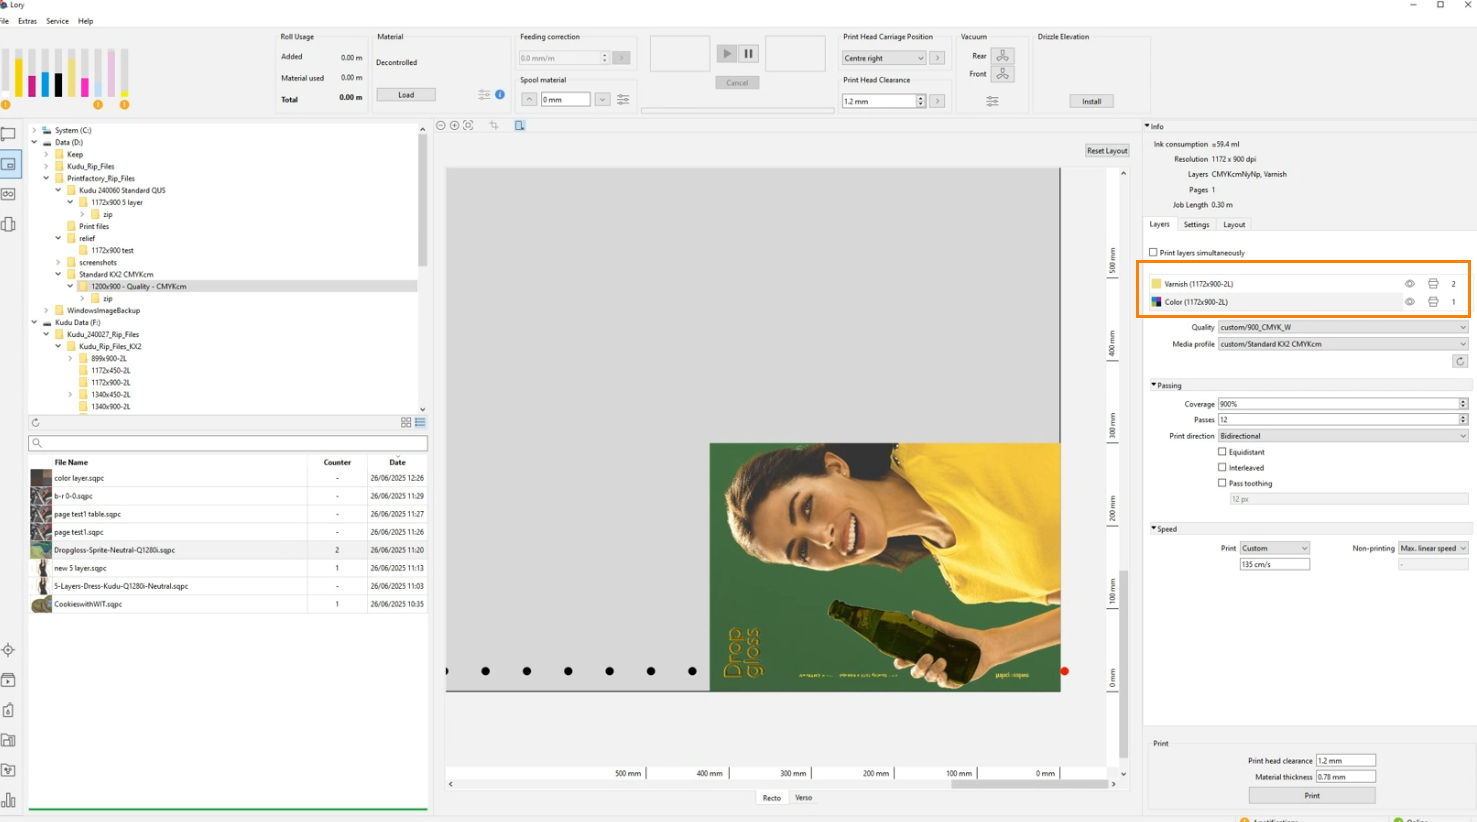
Task: Click the Install button under Drizzle Elevation
Action: tap(1091, 101)
